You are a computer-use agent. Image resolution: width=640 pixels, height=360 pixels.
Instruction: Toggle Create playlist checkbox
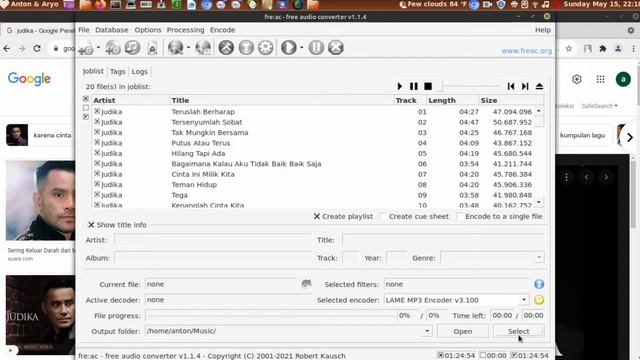click(317, 216)
